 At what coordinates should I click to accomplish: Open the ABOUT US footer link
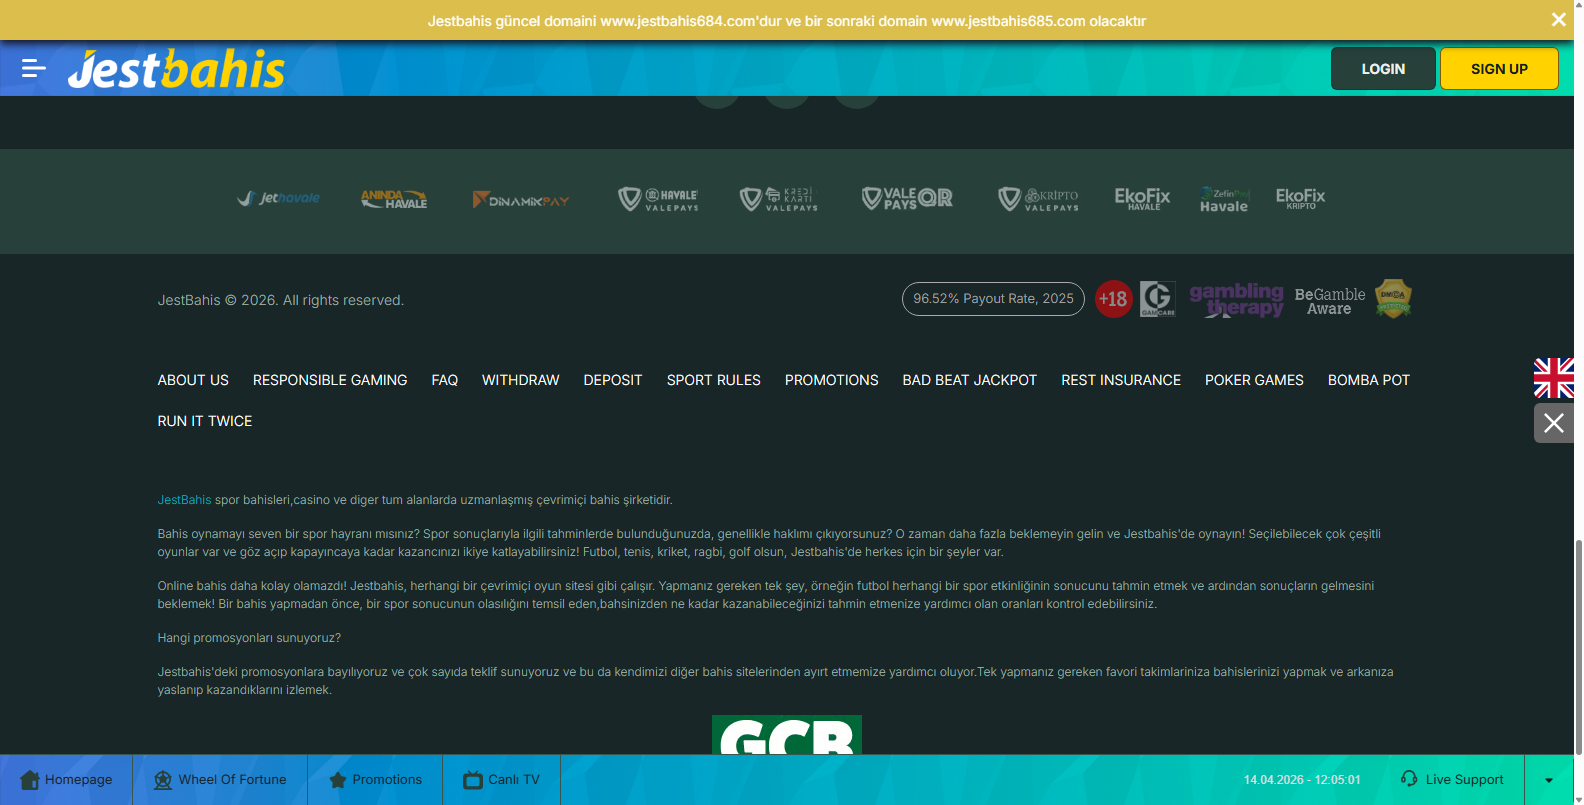coord(193,380)
